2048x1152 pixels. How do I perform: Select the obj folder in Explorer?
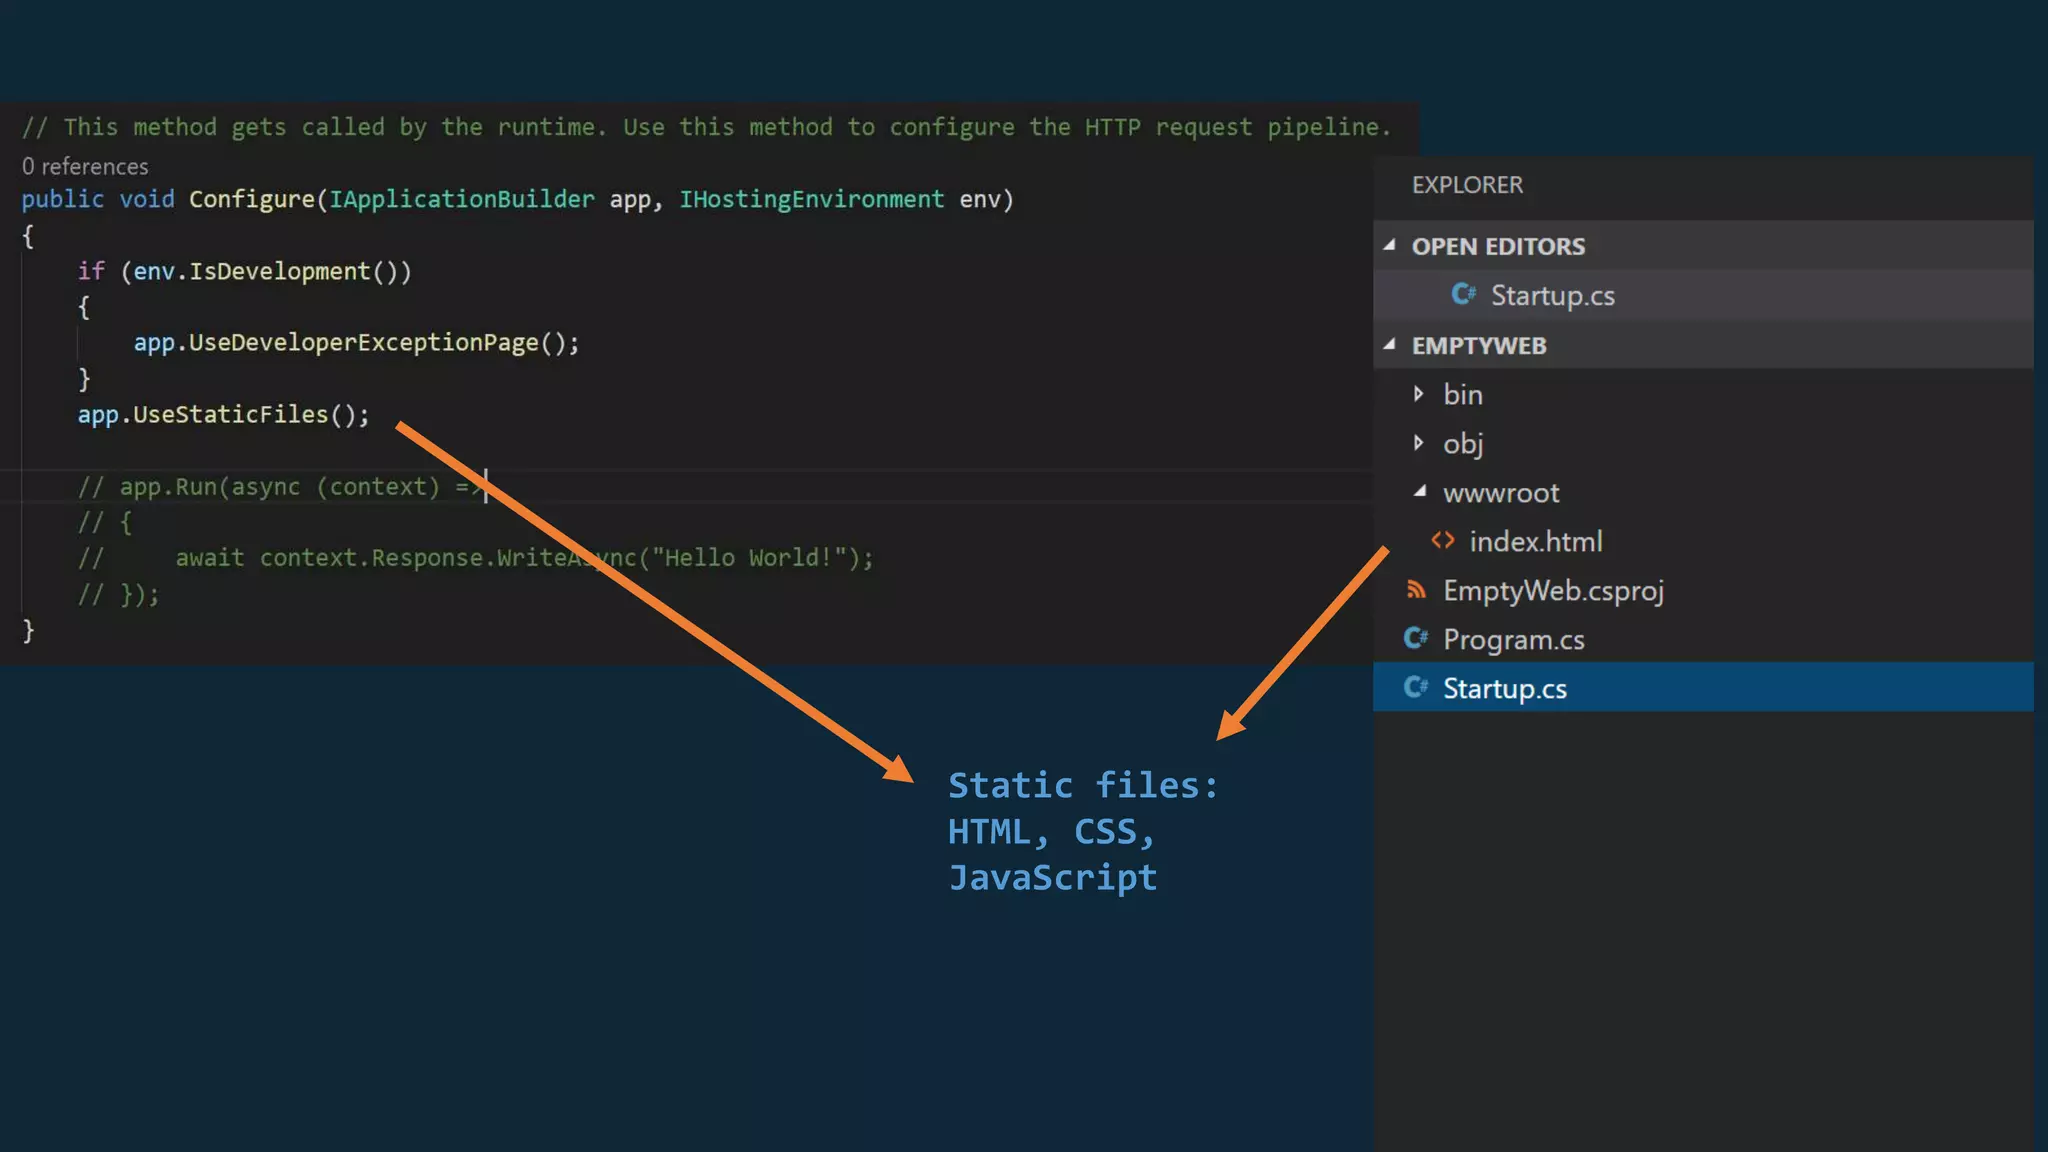1463,444
